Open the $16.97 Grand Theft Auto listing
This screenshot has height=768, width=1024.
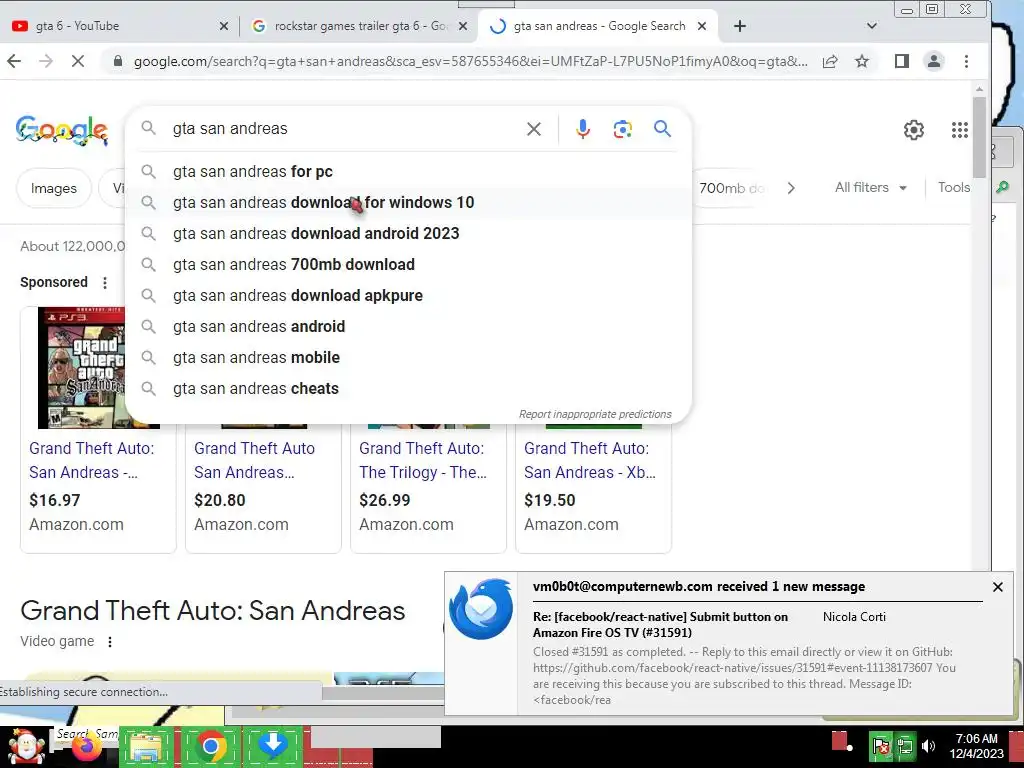[x=91, y=460]
